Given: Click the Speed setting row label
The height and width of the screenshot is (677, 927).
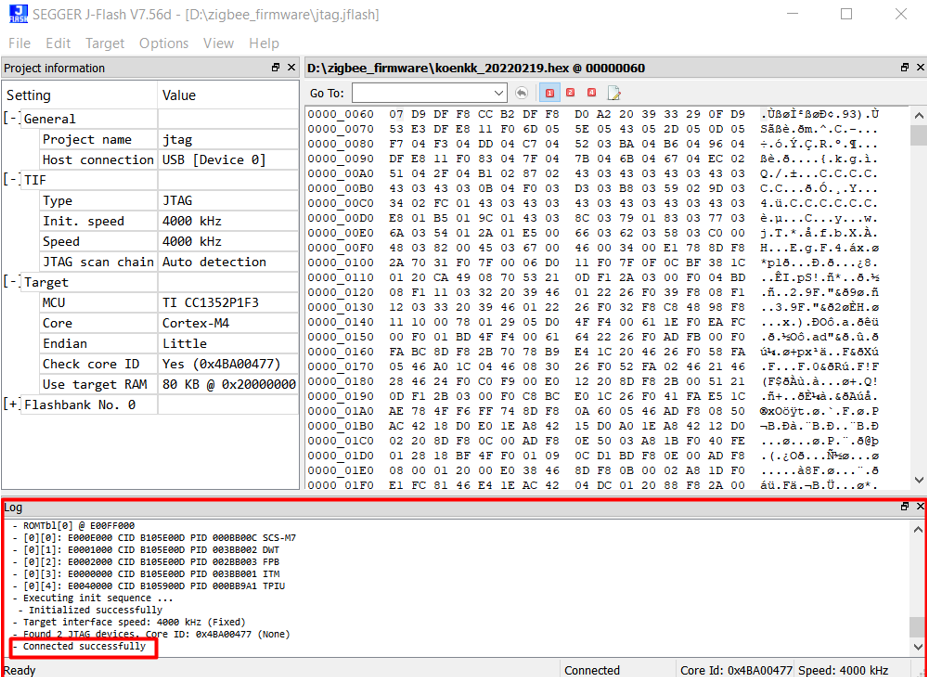Looking at the screenshot, I should (x=61, y=241).
